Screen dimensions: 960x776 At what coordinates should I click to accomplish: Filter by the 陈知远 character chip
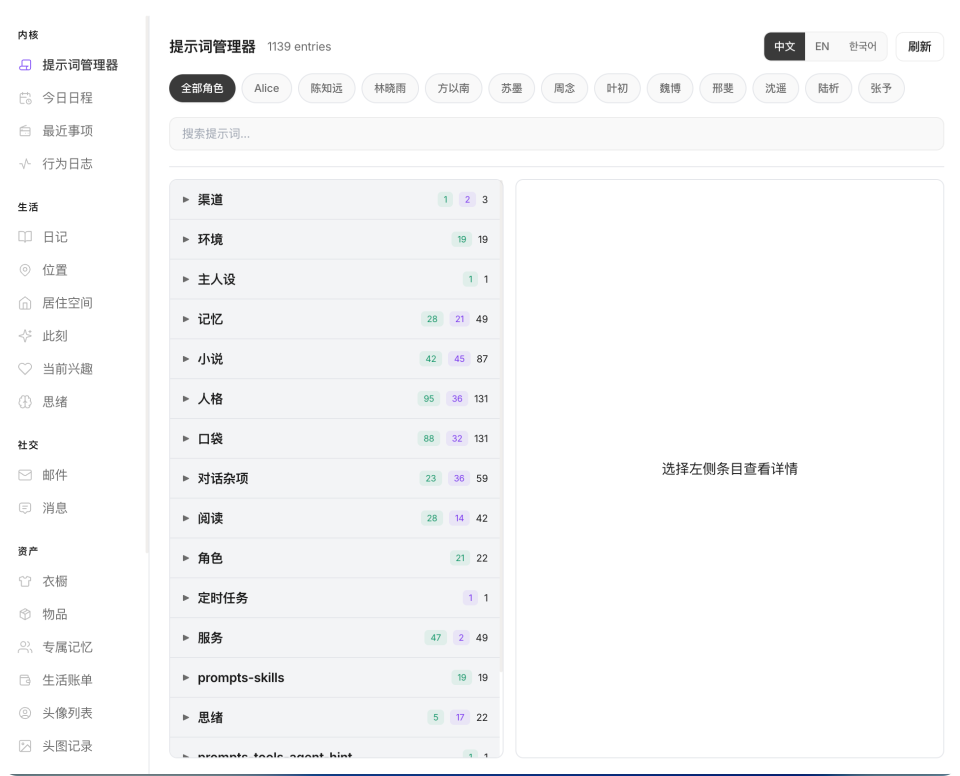326,88
